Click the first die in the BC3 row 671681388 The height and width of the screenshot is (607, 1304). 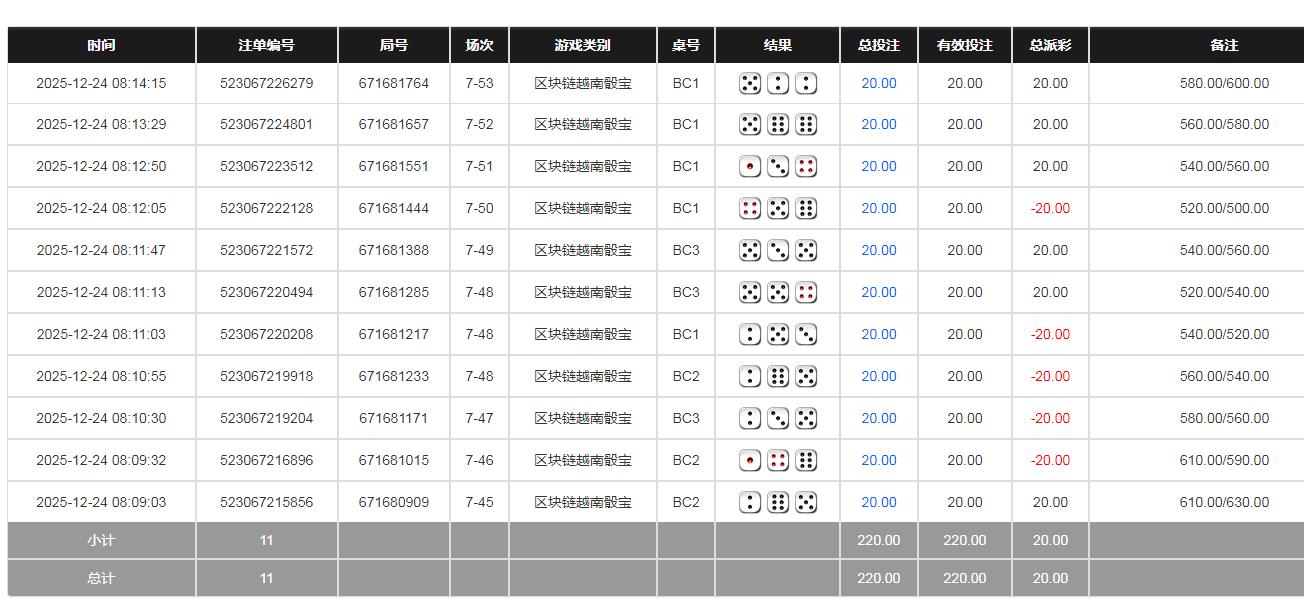tap(750, 250)
